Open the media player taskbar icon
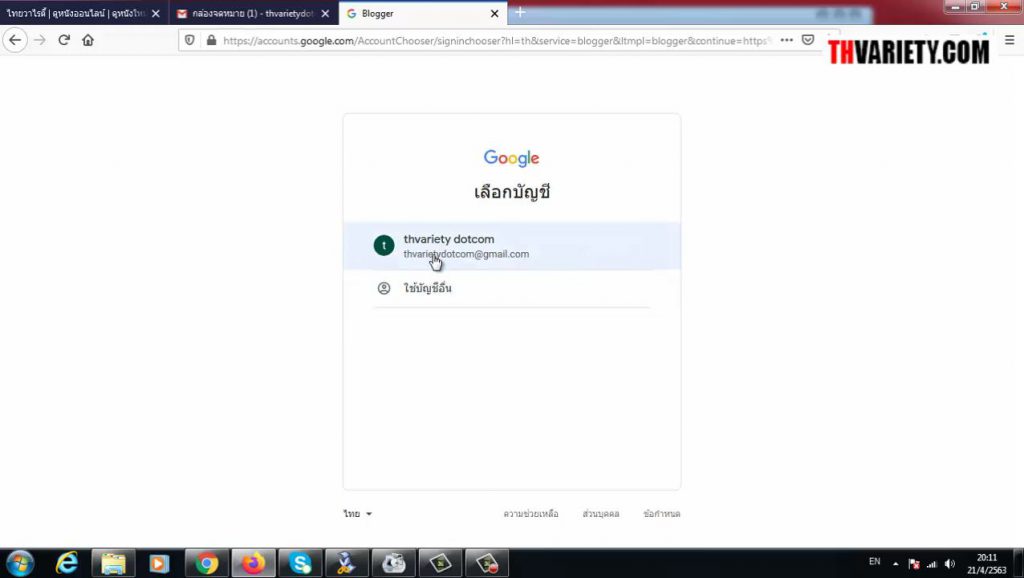Viewport: 1024px width, 578px height. 159,563
